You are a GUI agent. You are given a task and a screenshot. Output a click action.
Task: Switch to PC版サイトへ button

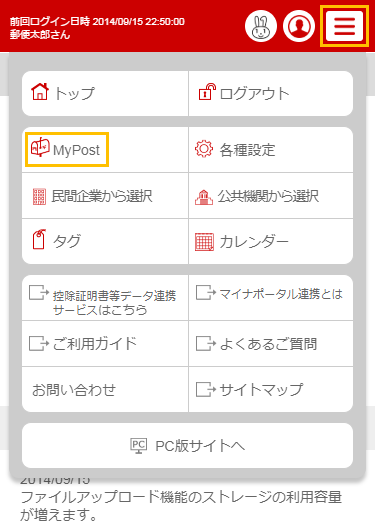[187, 445]
